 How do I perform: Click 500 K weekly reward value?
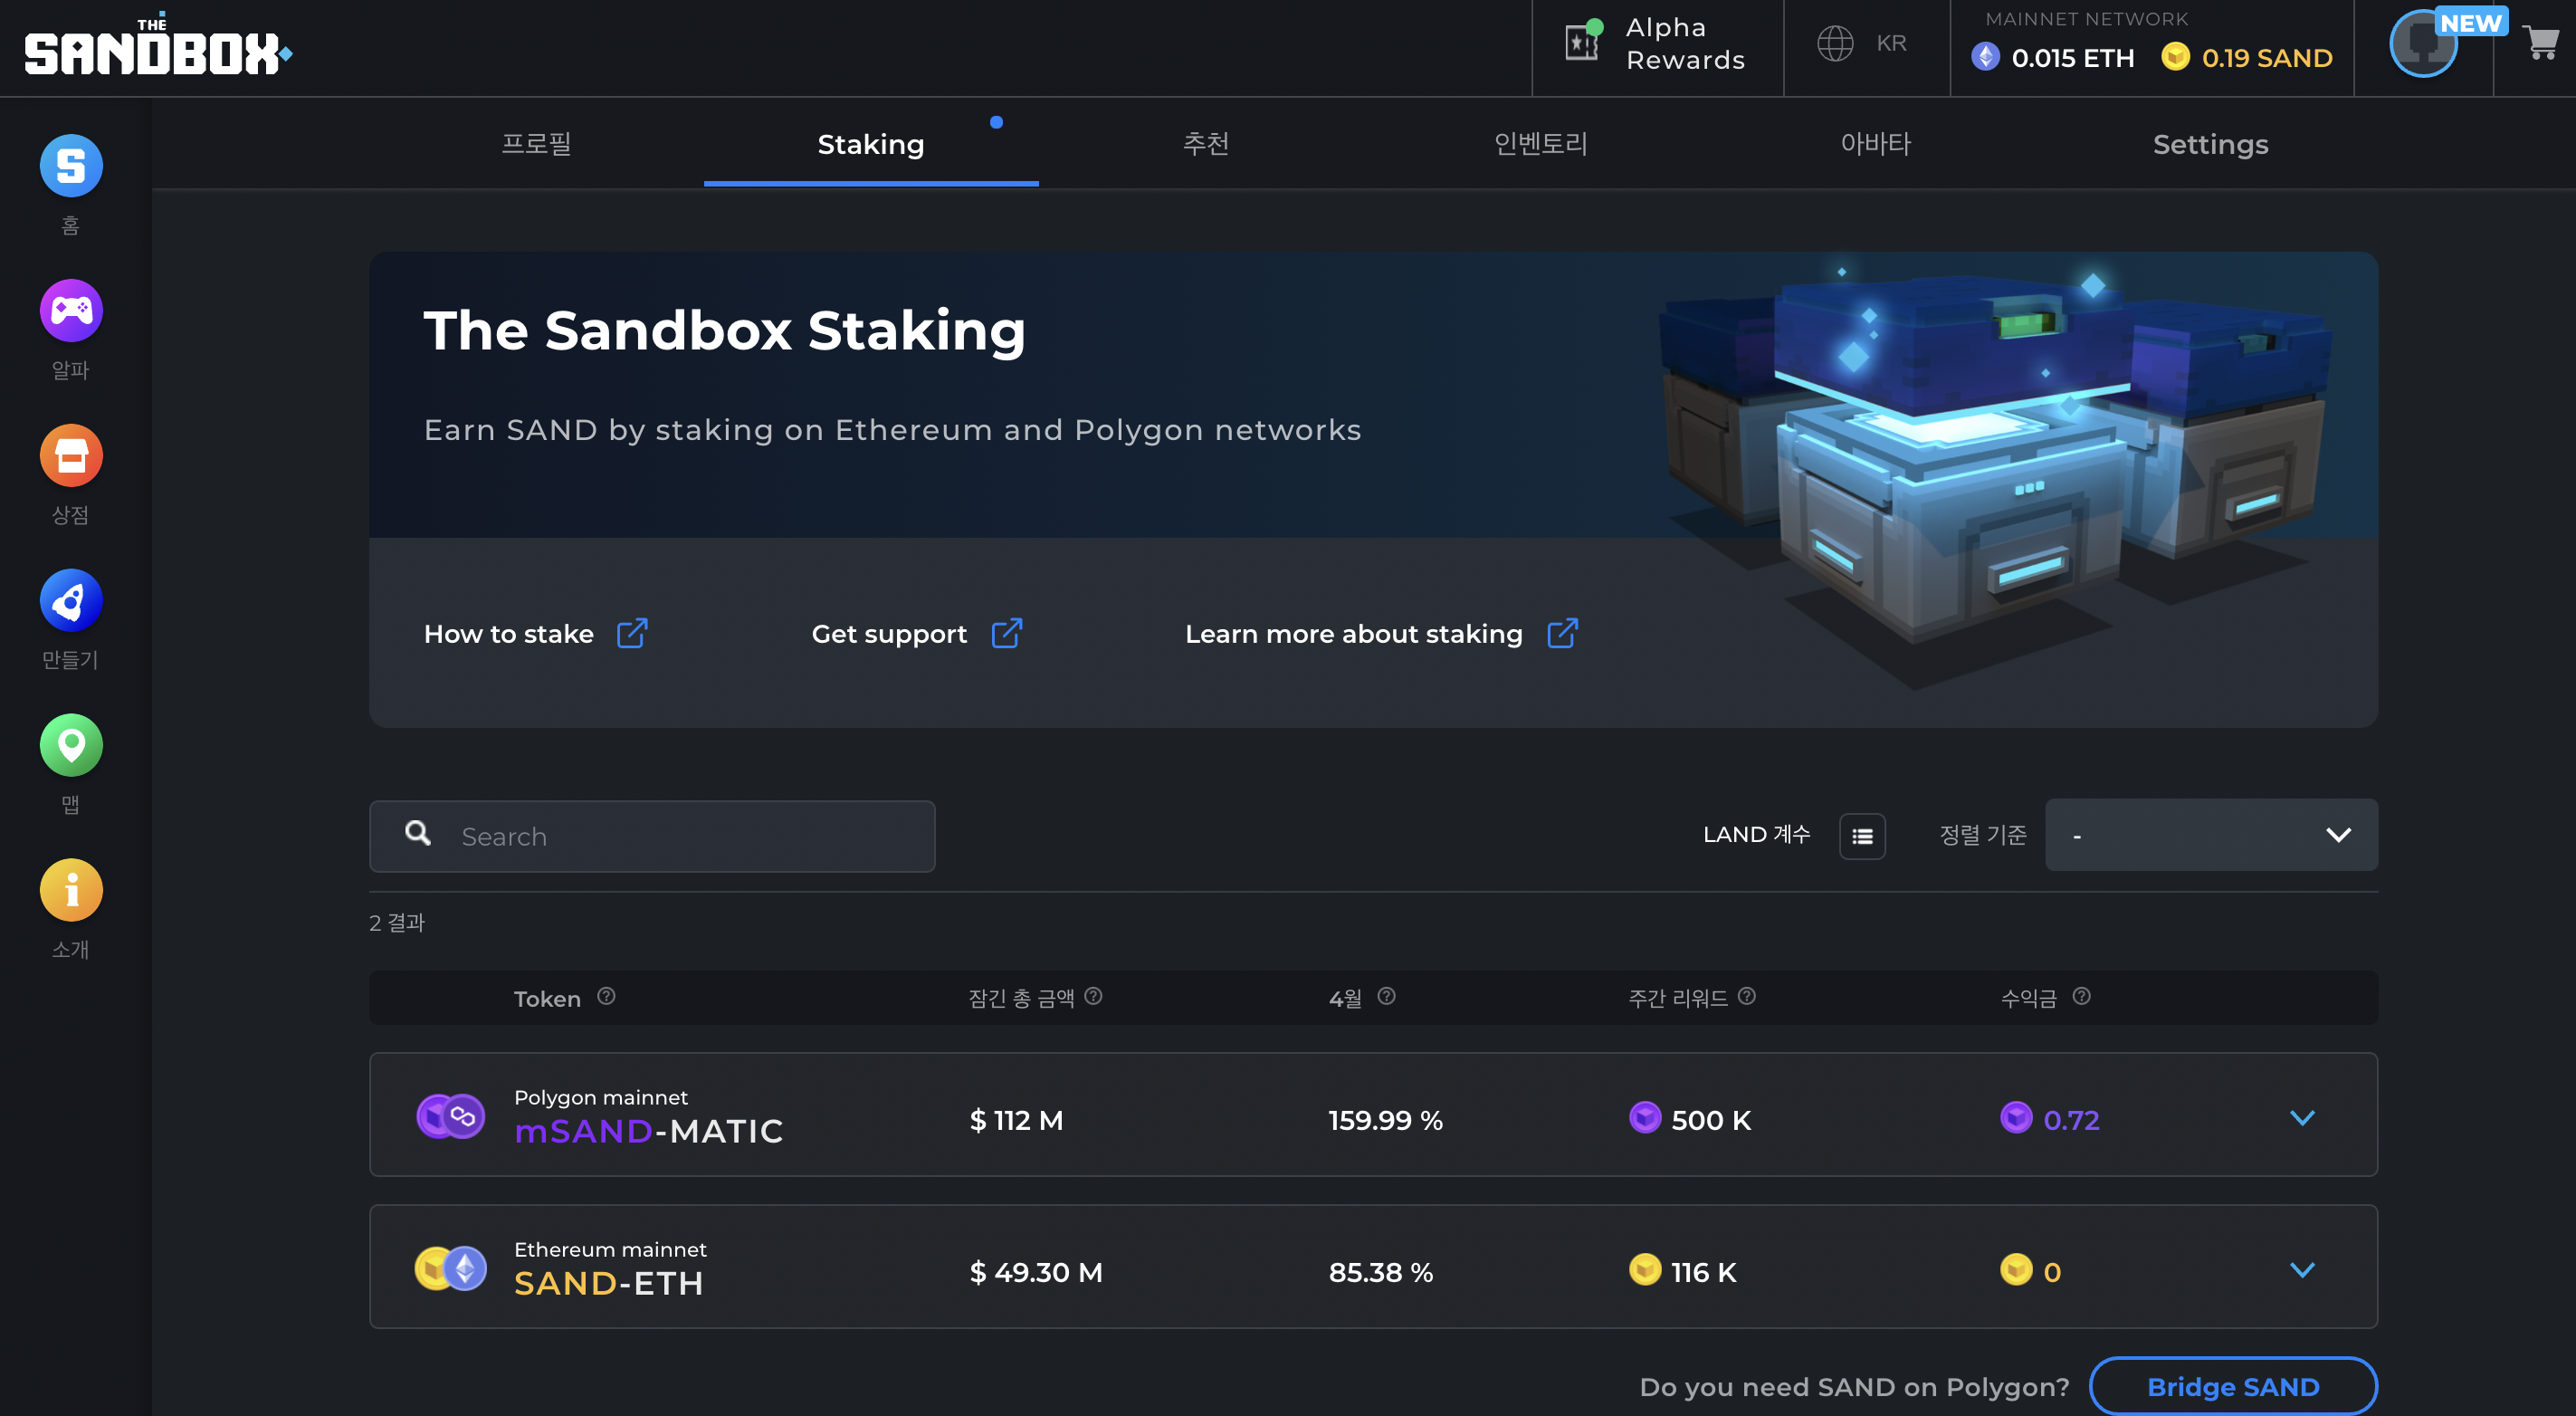pyautogui.click(x=1711, y=1120)
